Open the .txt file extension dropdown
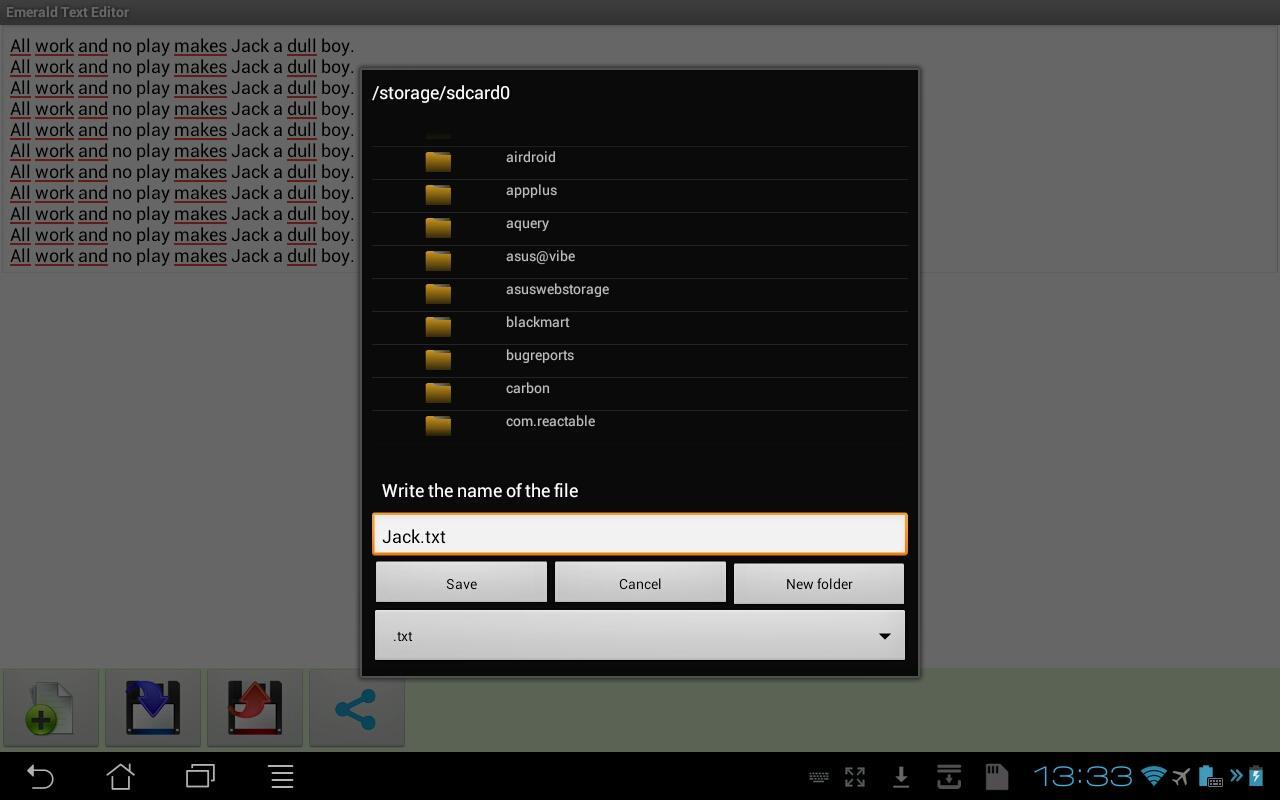 tap(640, 636)
